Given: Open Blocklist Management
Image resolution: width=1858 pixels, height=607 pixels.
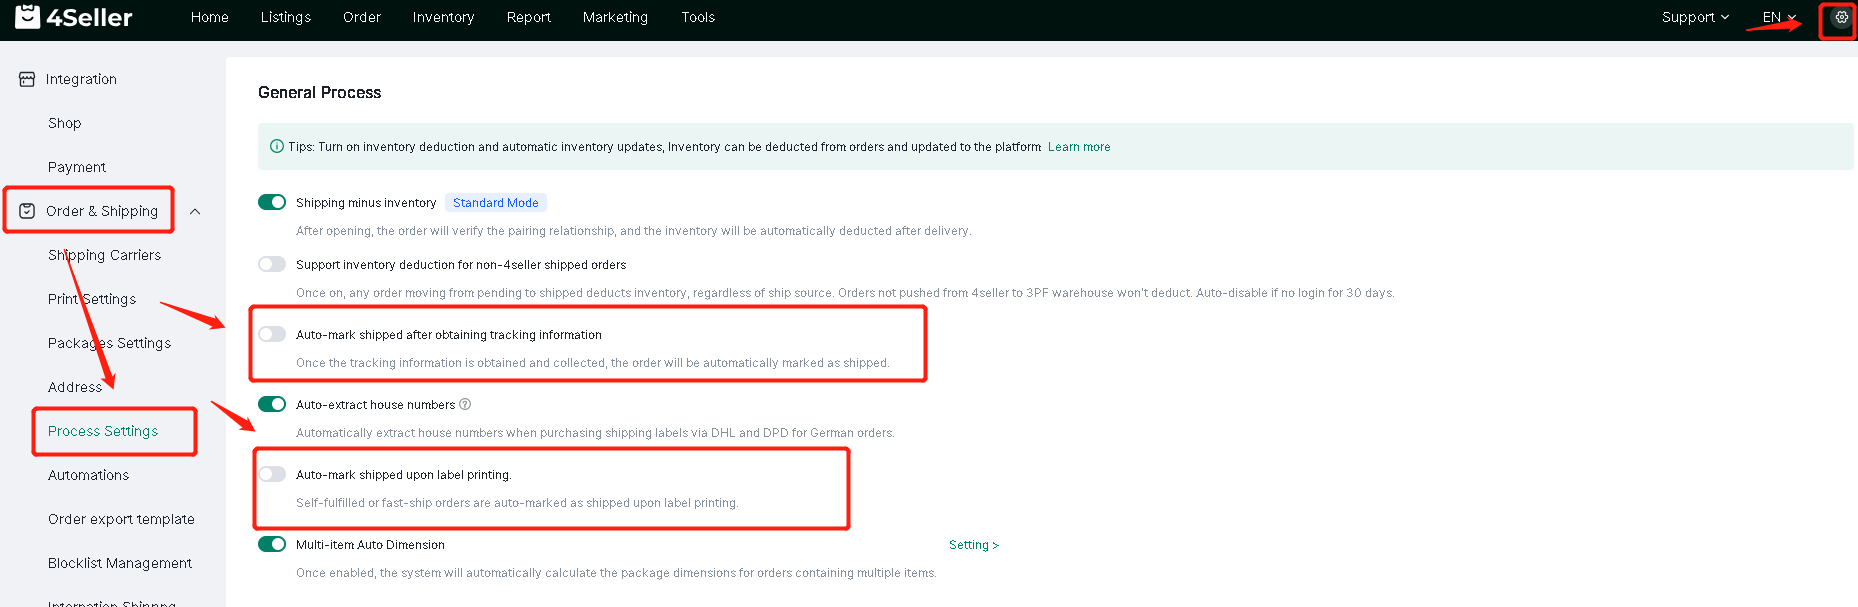Looking at the screenshot, I should pos(120,563).
